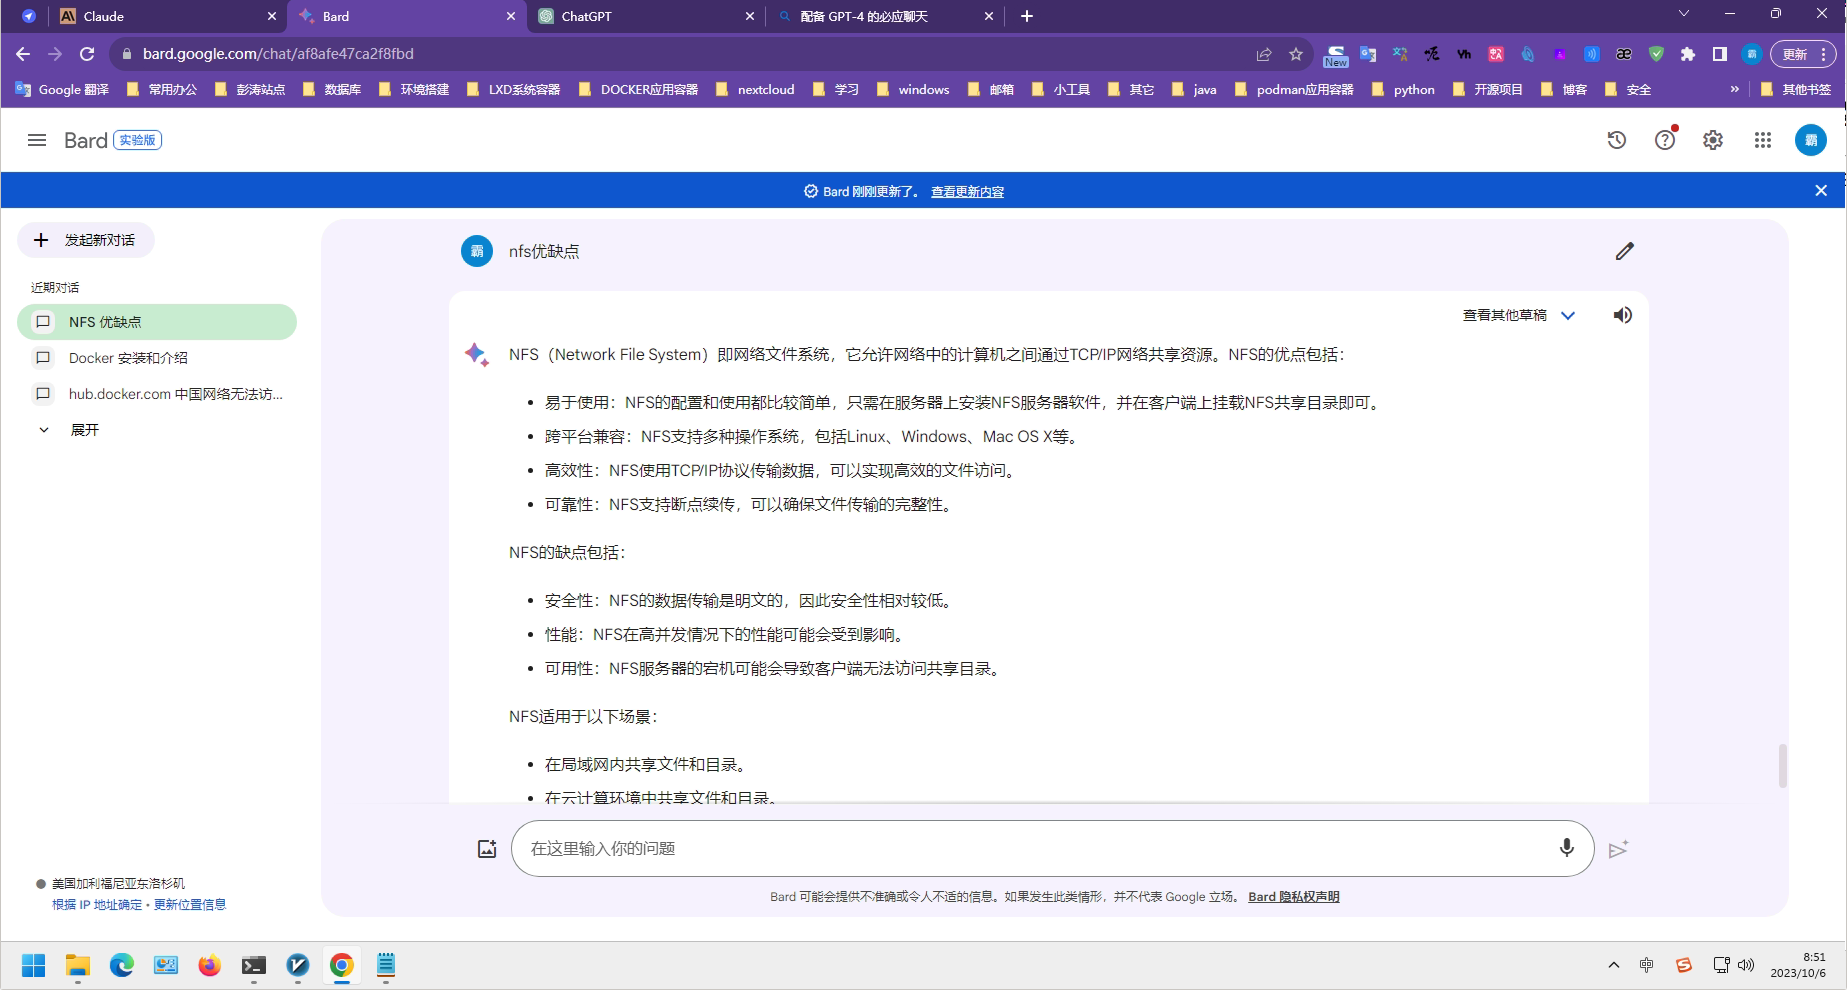Image resolution: width=1847 pixels, height=990 pixels.
Task: Close the Bard browser tab
Action: click(x=511, y=16)
